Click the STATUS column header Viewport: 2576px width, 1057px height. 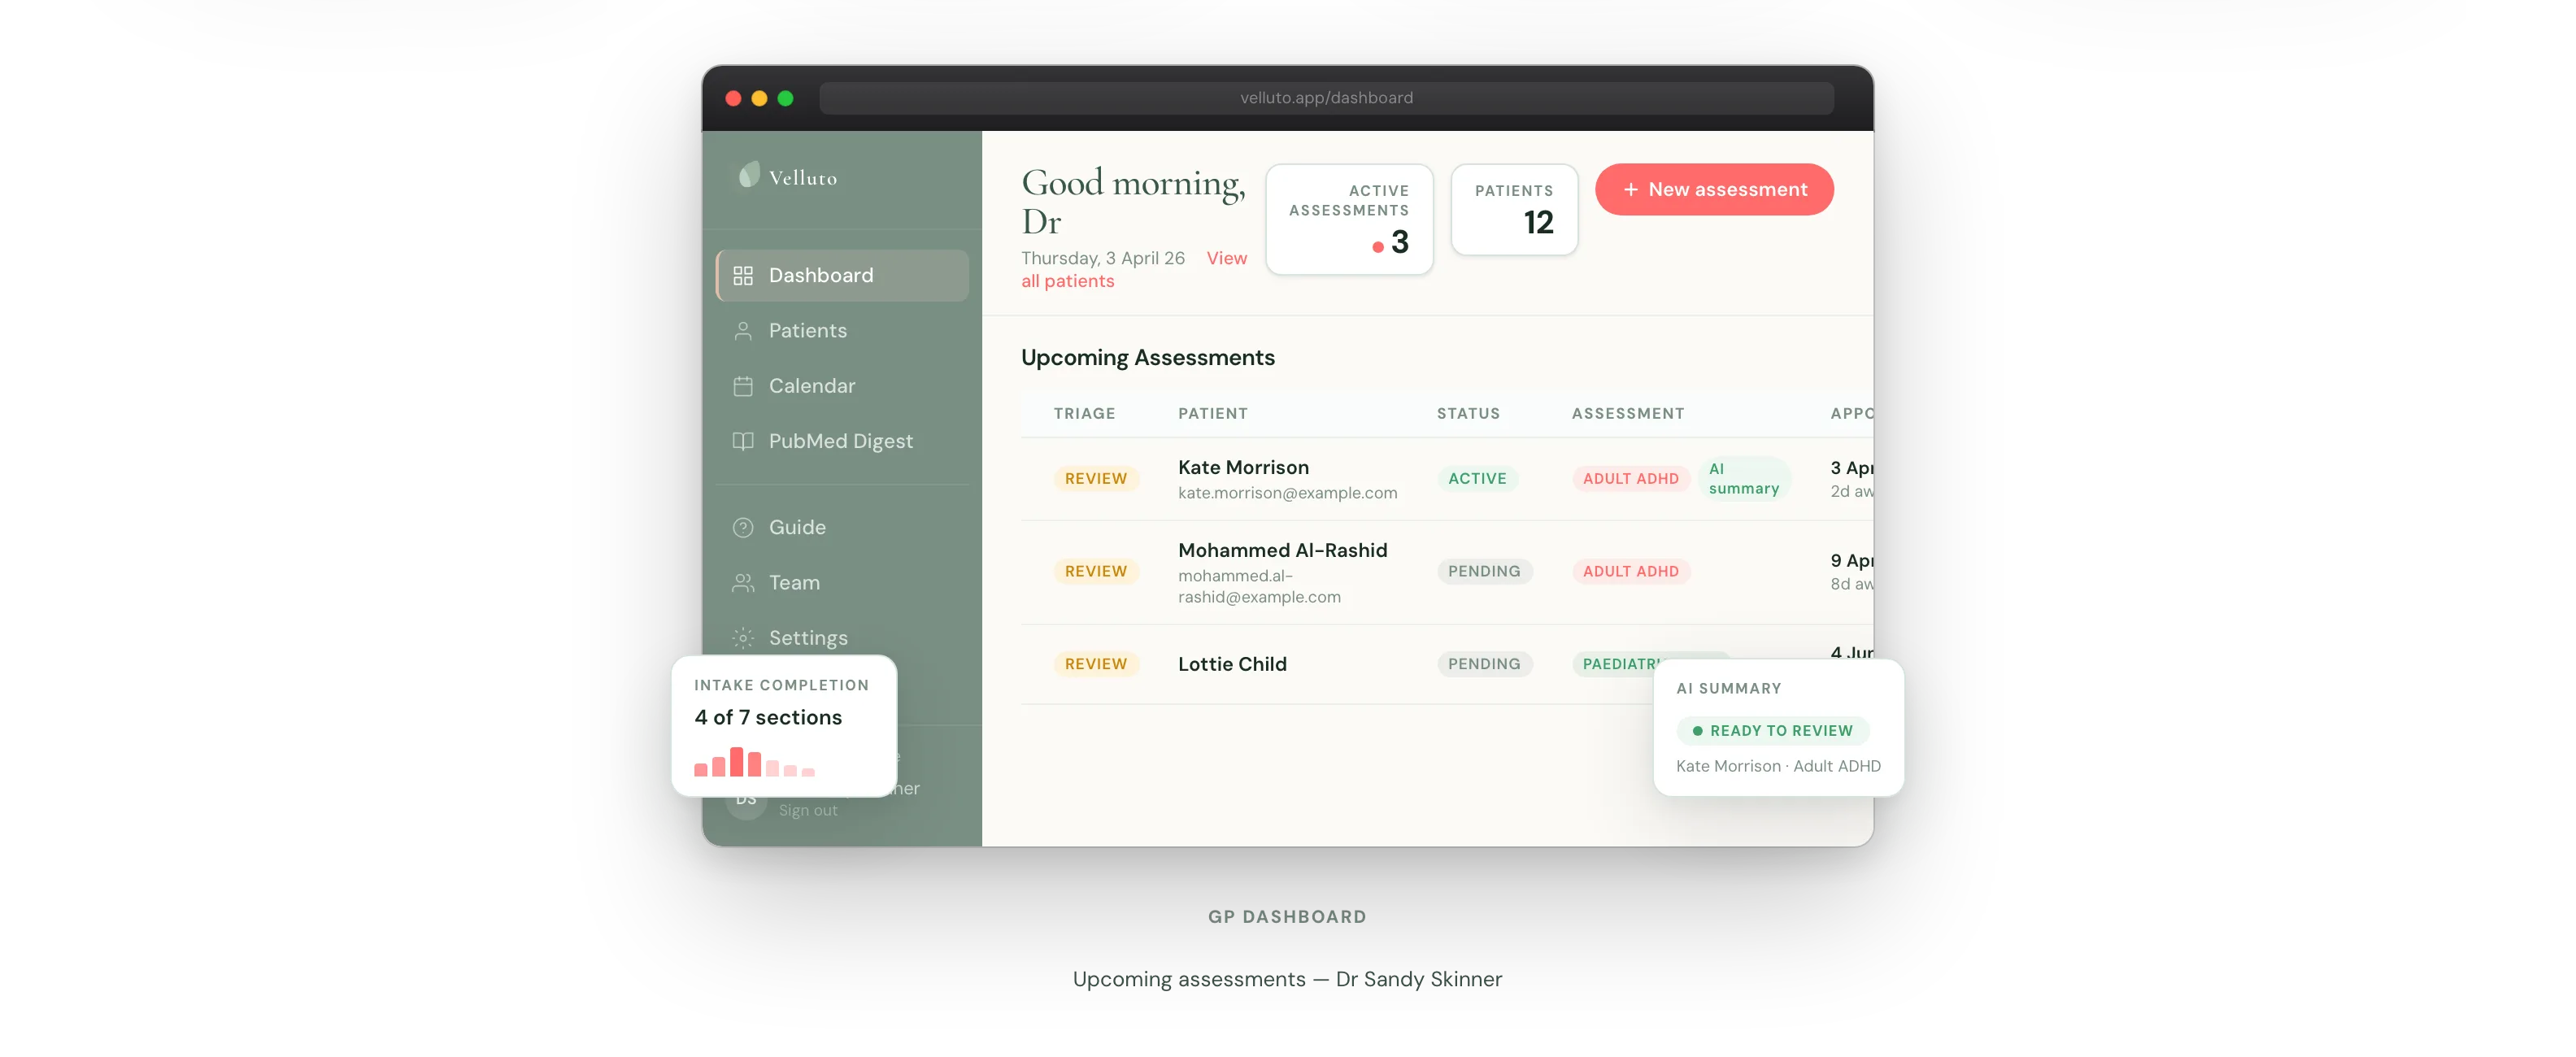pos(1468,413)
